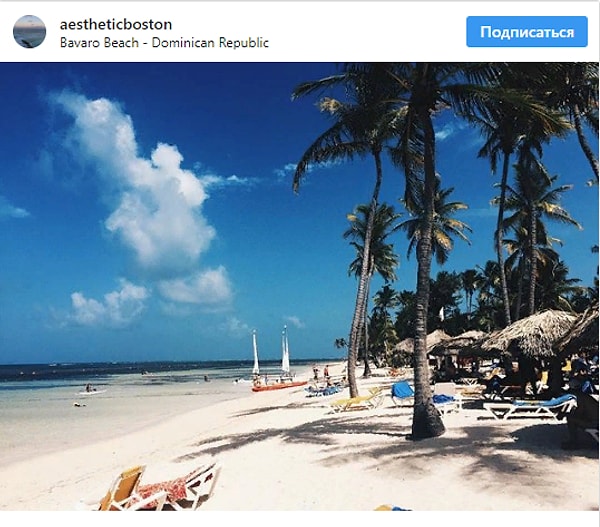Click the small low cloud above the sails

[x=294, y=321]
